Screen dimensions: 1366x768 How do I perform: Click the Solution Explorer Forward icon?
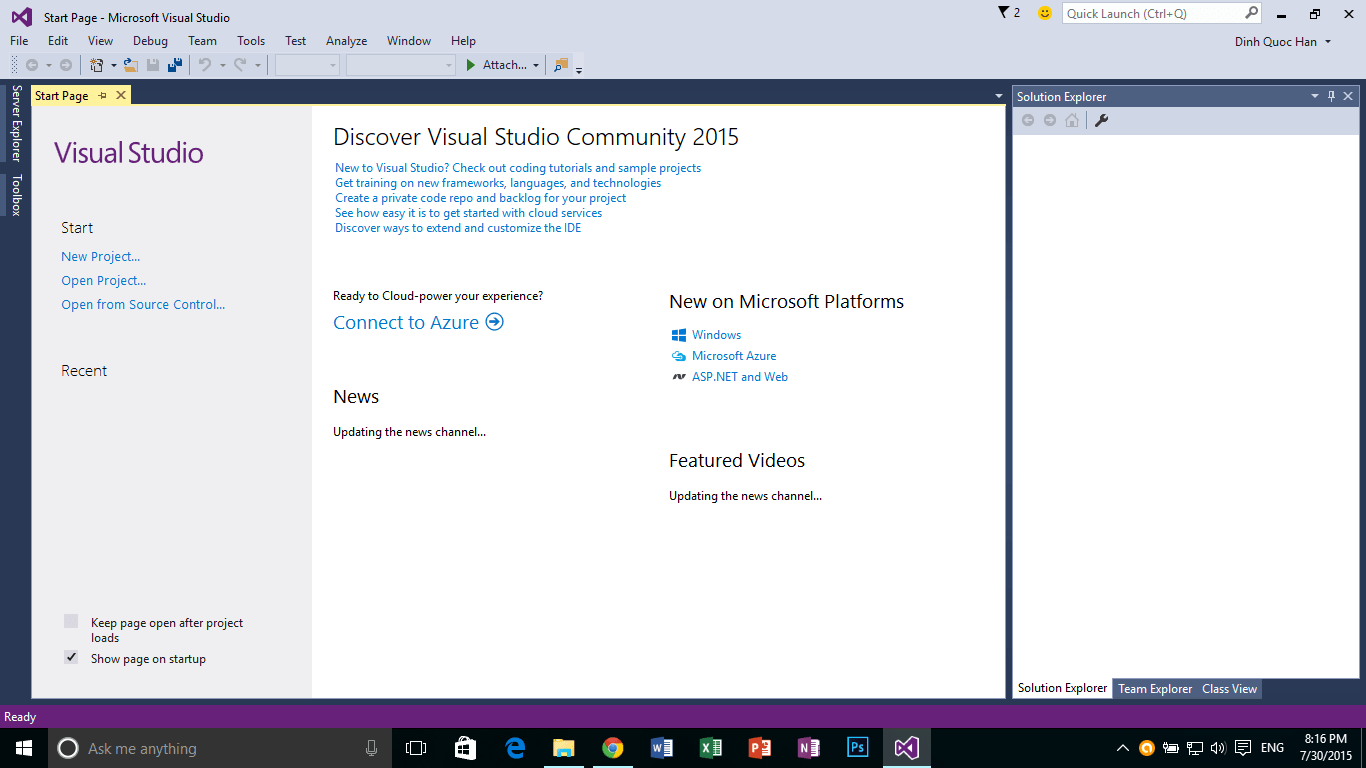coord(1050,120)
